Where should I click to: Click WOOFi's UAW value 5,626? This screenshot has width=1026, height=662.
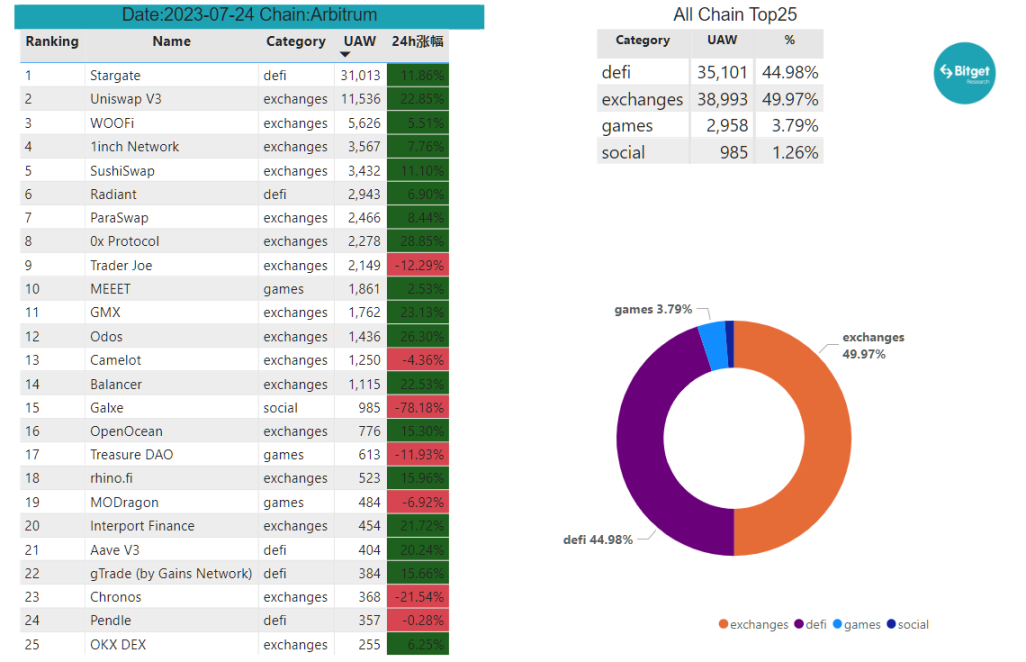coord(364,123)
